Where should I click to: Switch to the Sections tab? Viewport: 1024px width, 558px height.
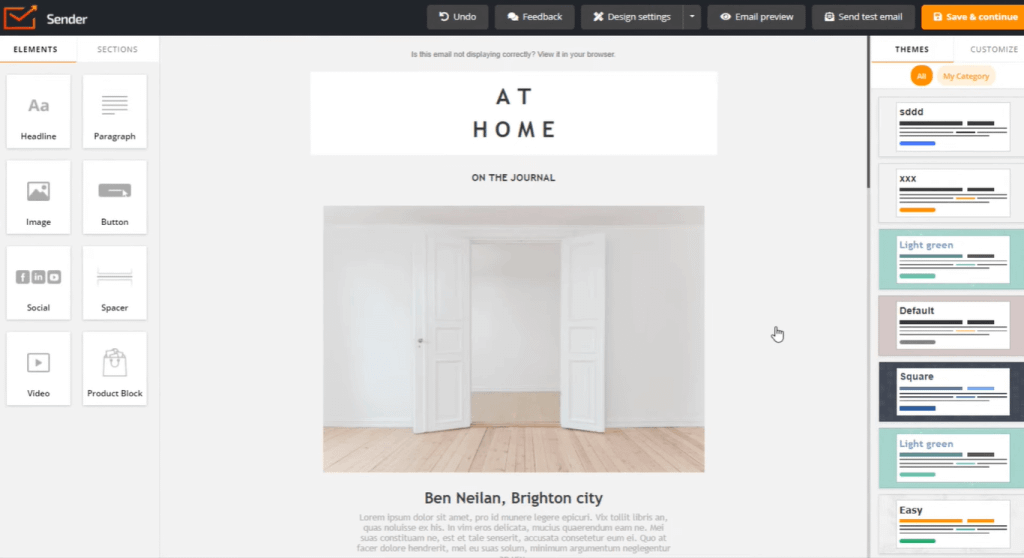click(118, 49)
